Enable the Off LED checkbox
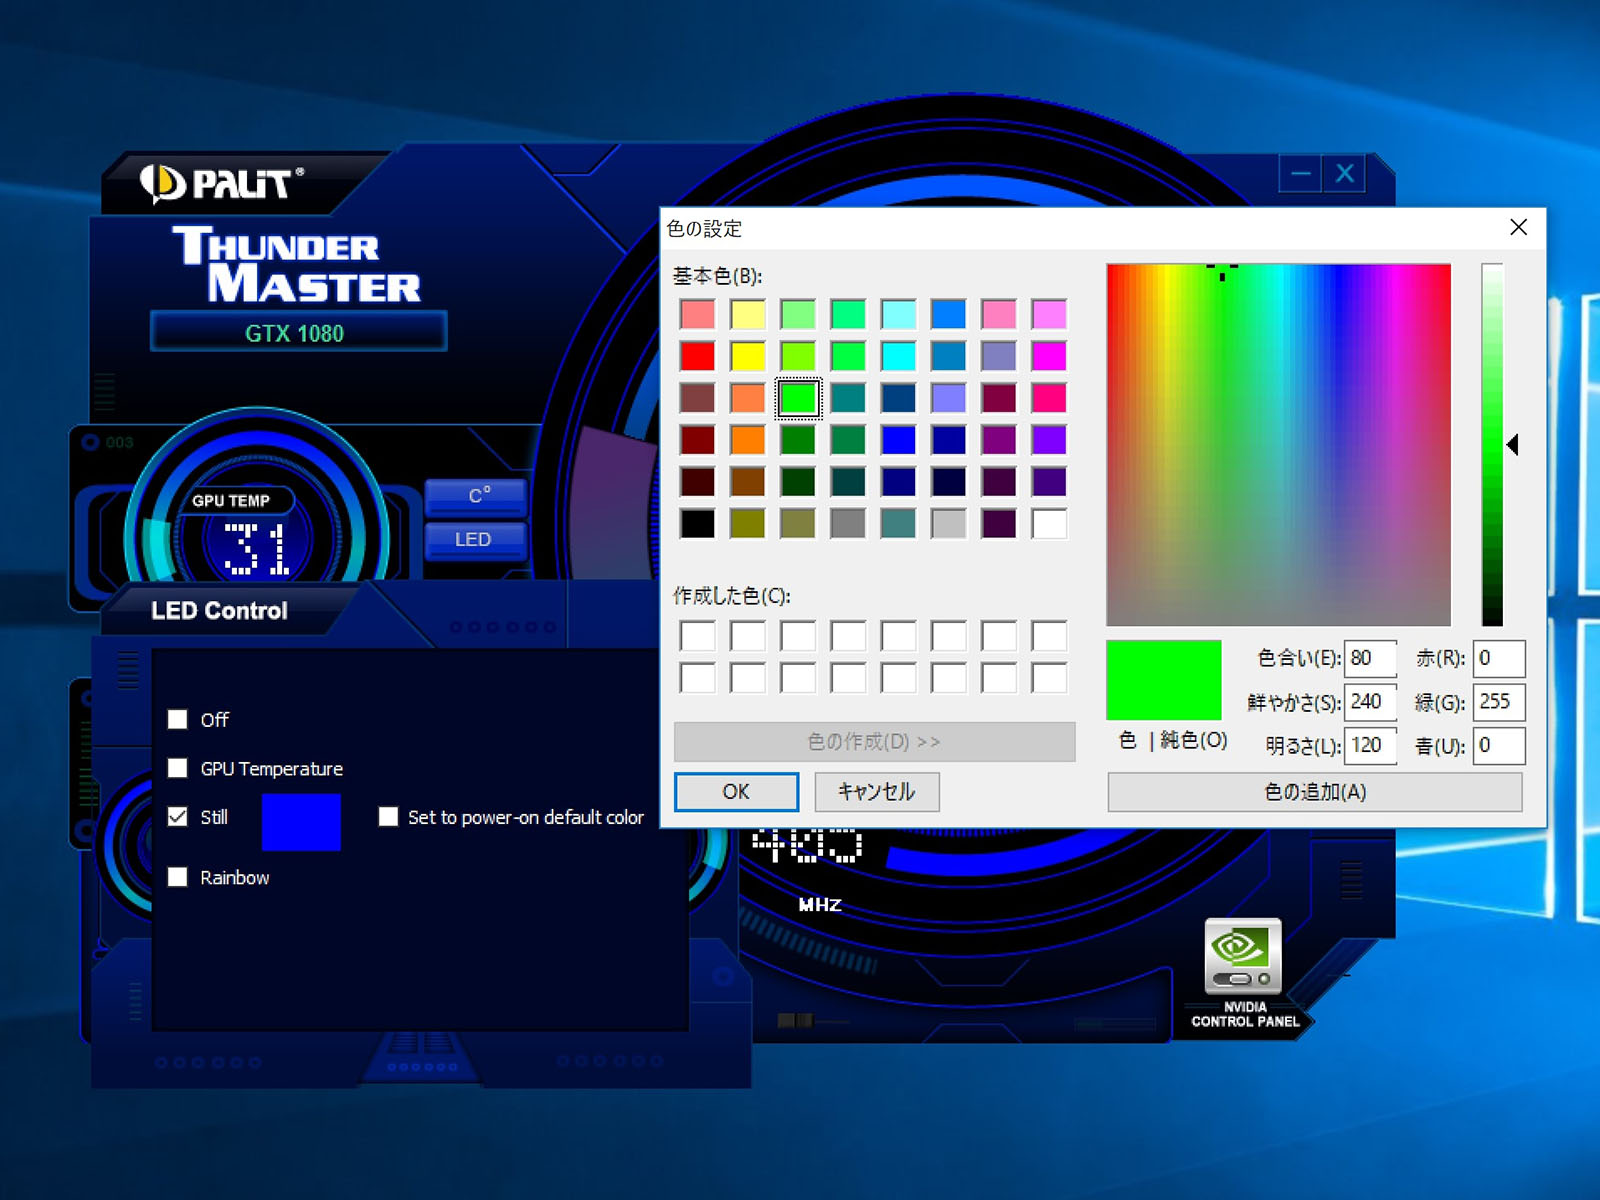This screenshot has height=1200, width=1600. tap(178, 719)
